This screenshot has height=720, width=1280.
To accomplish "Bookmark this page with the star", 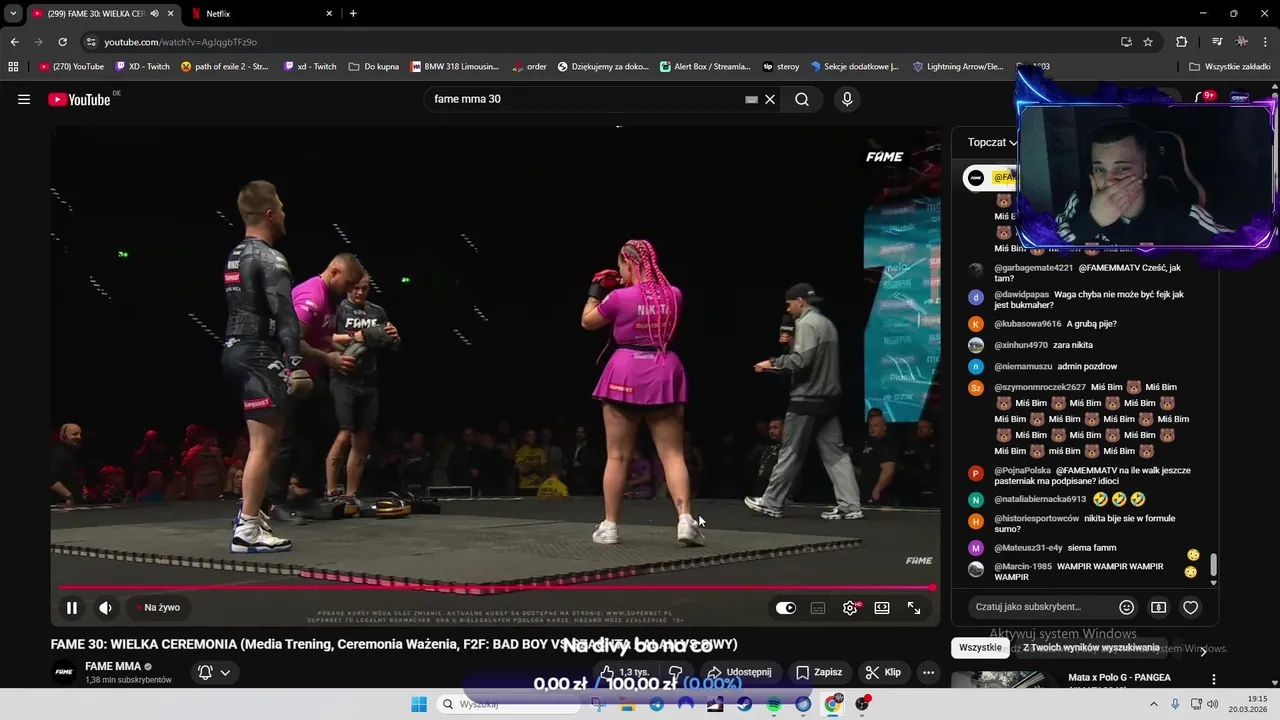I will point(1148,42).
